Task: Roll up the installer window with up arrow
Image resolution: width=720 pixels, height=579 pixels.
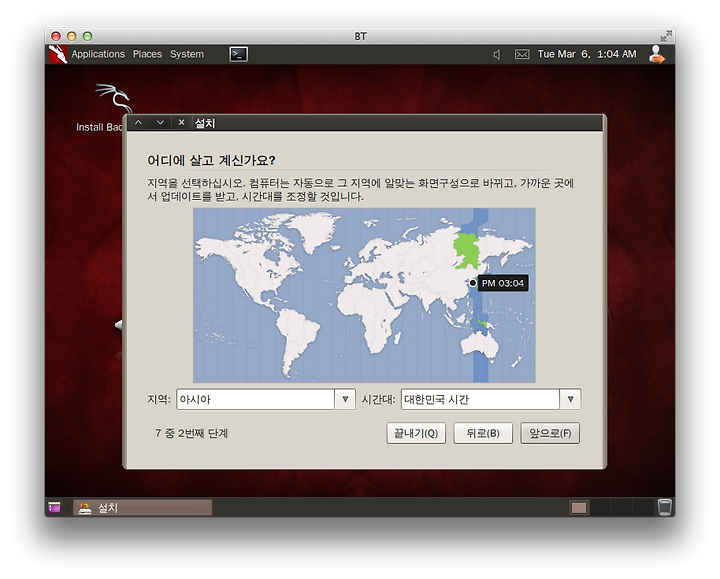Action: click(x=139, y=123)
